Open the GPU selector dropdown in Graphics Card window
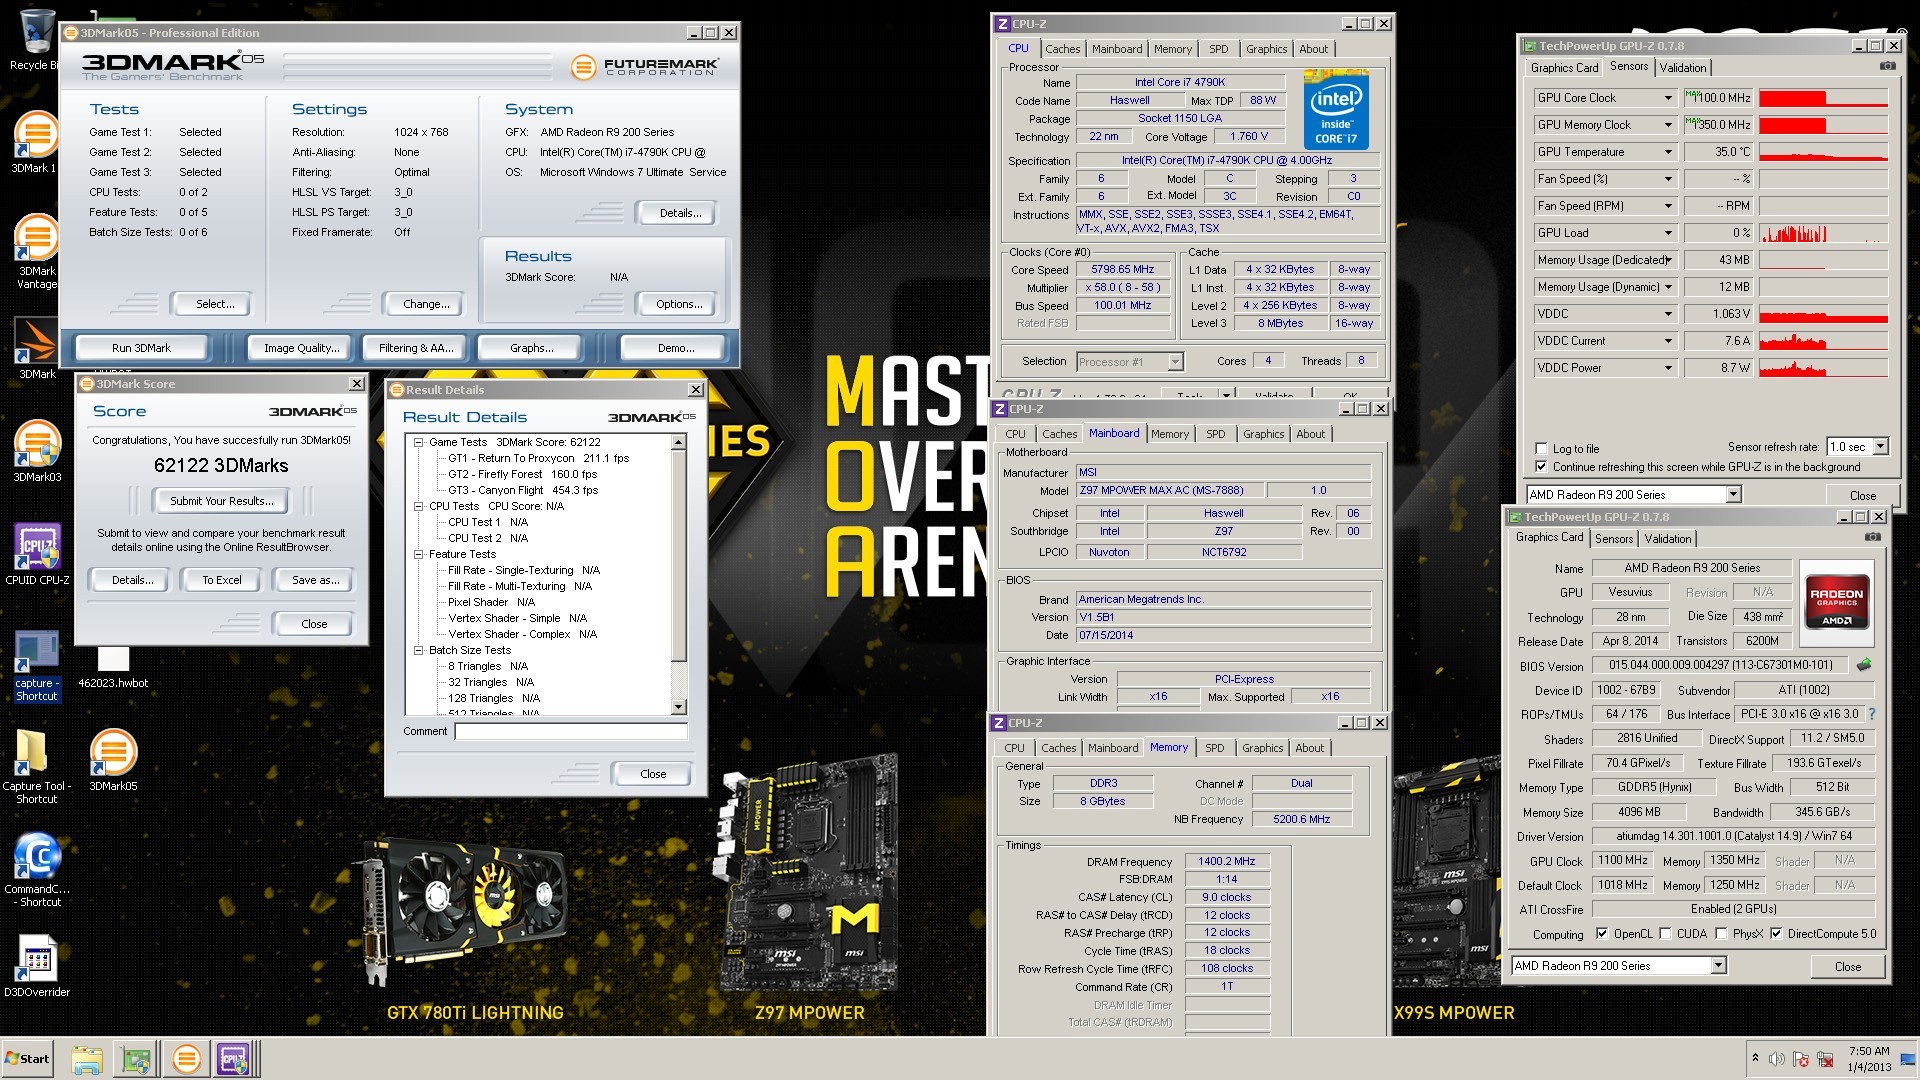Viewport: 1920px width, 1080px height. point(1718,966)
